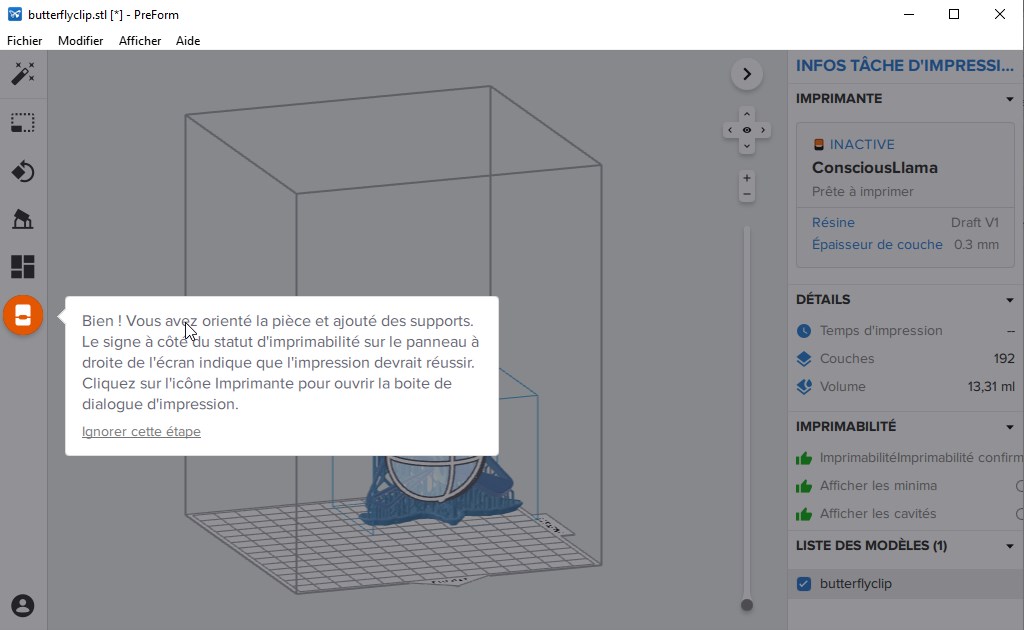Rotate view left with navigation arrow

pos(730,130)
